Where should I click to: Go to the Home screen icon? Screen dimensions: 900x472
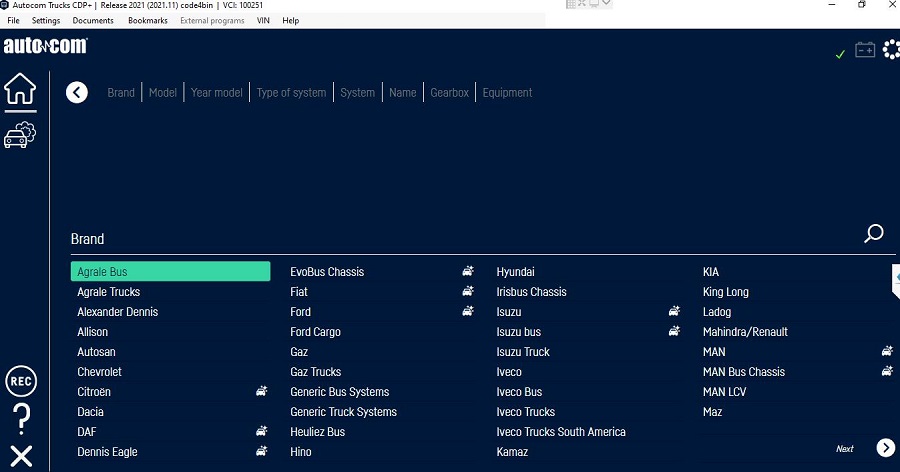(20, 90)
